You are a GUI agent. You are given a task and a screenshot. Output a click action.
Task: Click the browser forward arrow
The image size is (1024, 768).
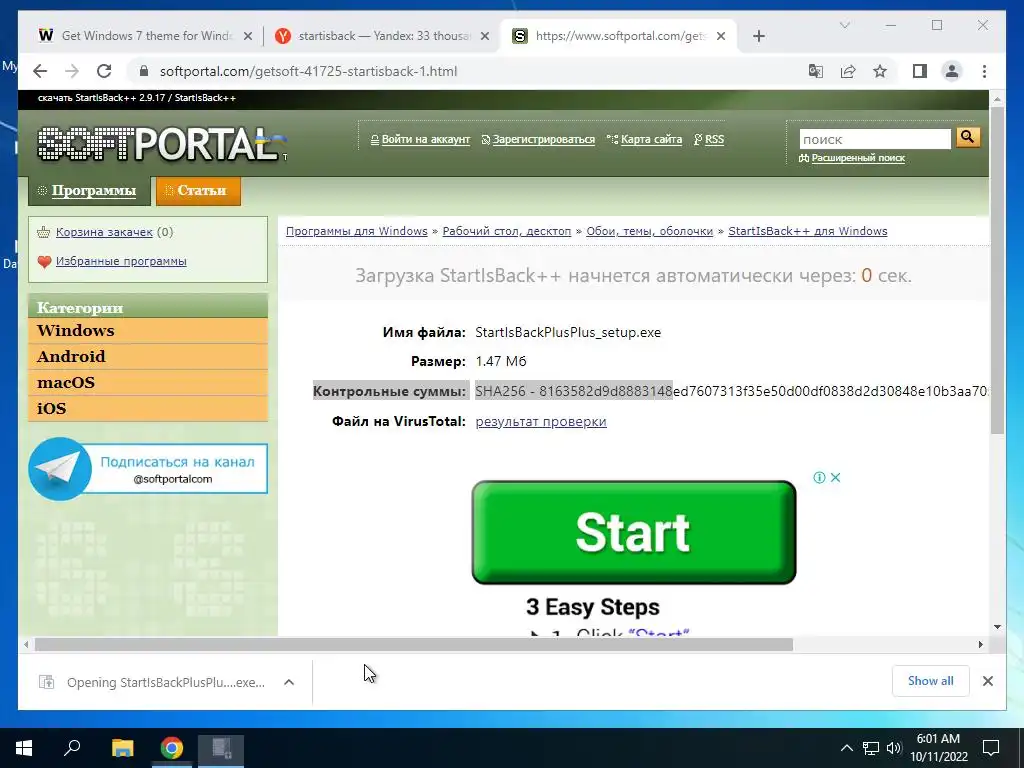tap(72, 71)
